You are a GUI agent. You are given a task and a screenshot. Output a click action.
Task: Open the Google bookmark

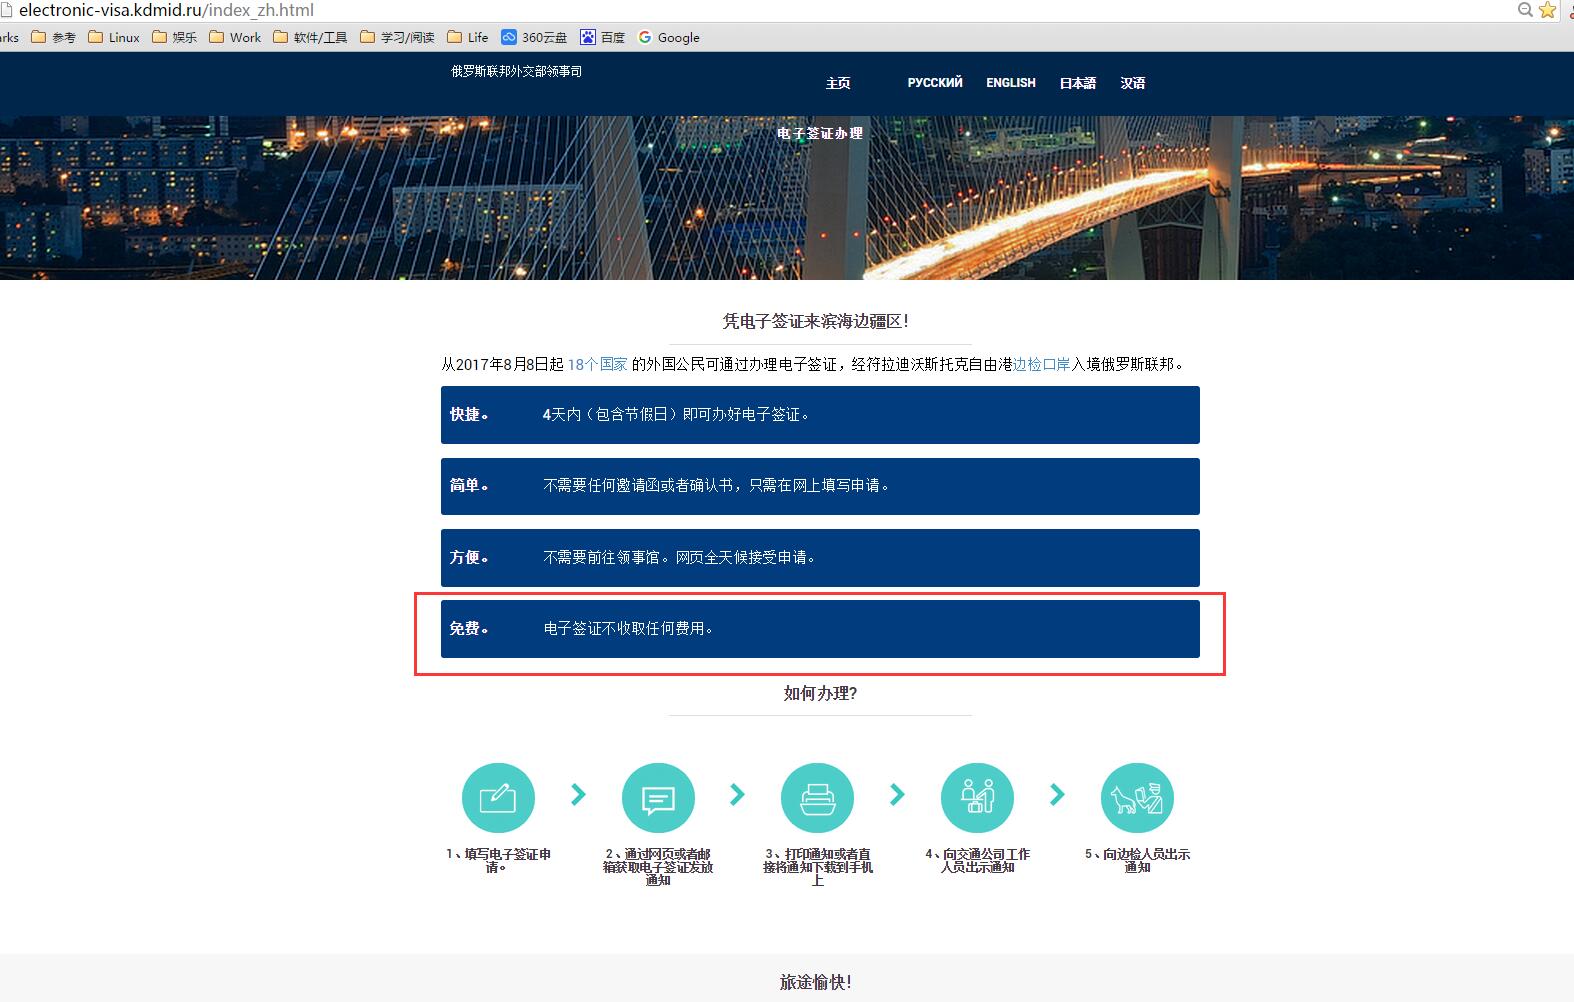(x=669, y=37)
